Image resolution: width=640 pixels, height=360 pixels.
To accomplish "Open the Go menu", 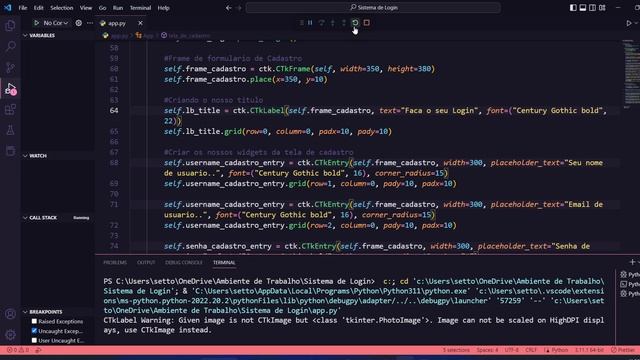I will tap(102, 8).
